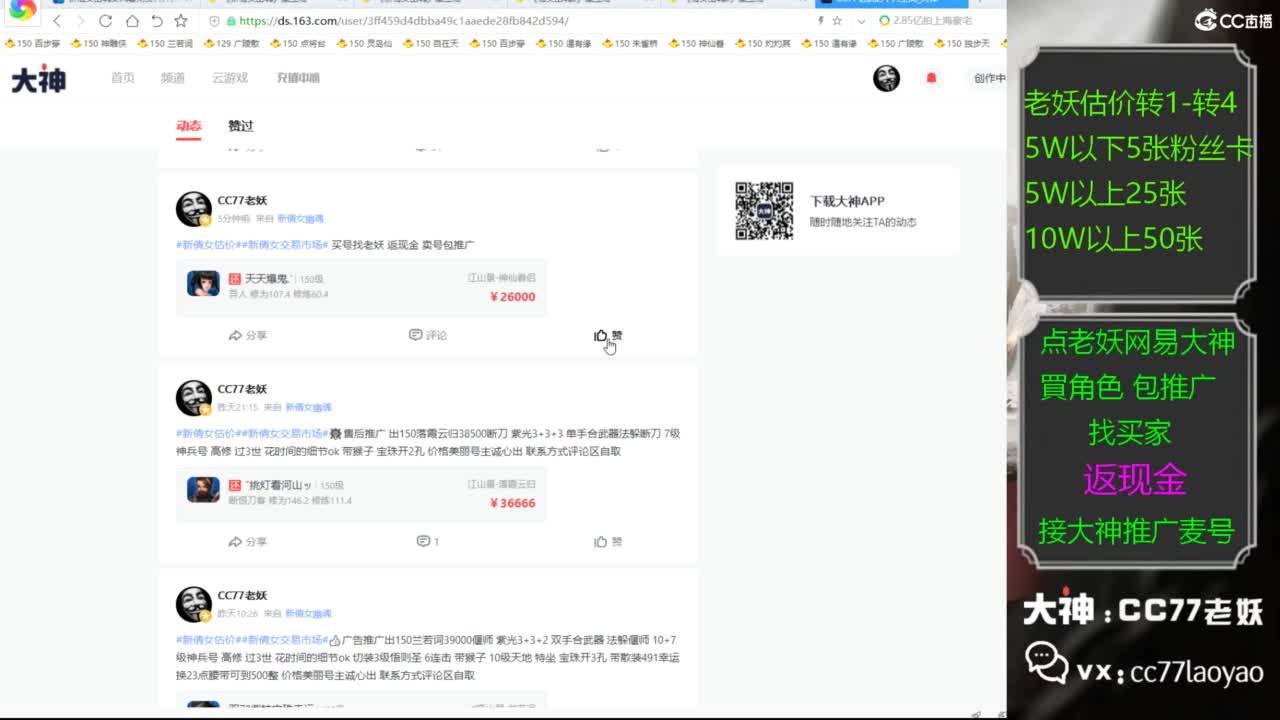
Task: Open notifications with the red bell icon
Action: [931, 78]
